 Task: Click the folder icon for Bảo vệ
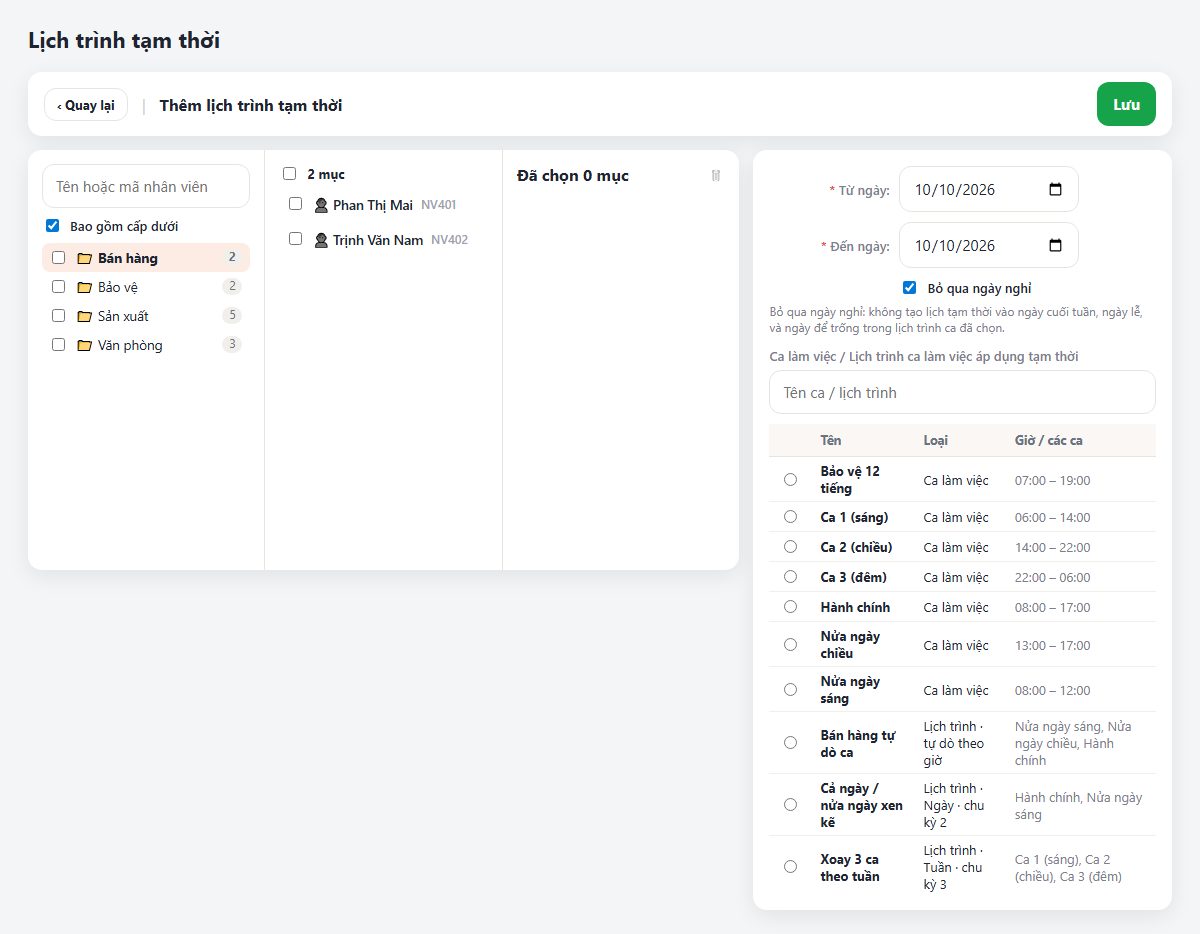click(85, 287)
